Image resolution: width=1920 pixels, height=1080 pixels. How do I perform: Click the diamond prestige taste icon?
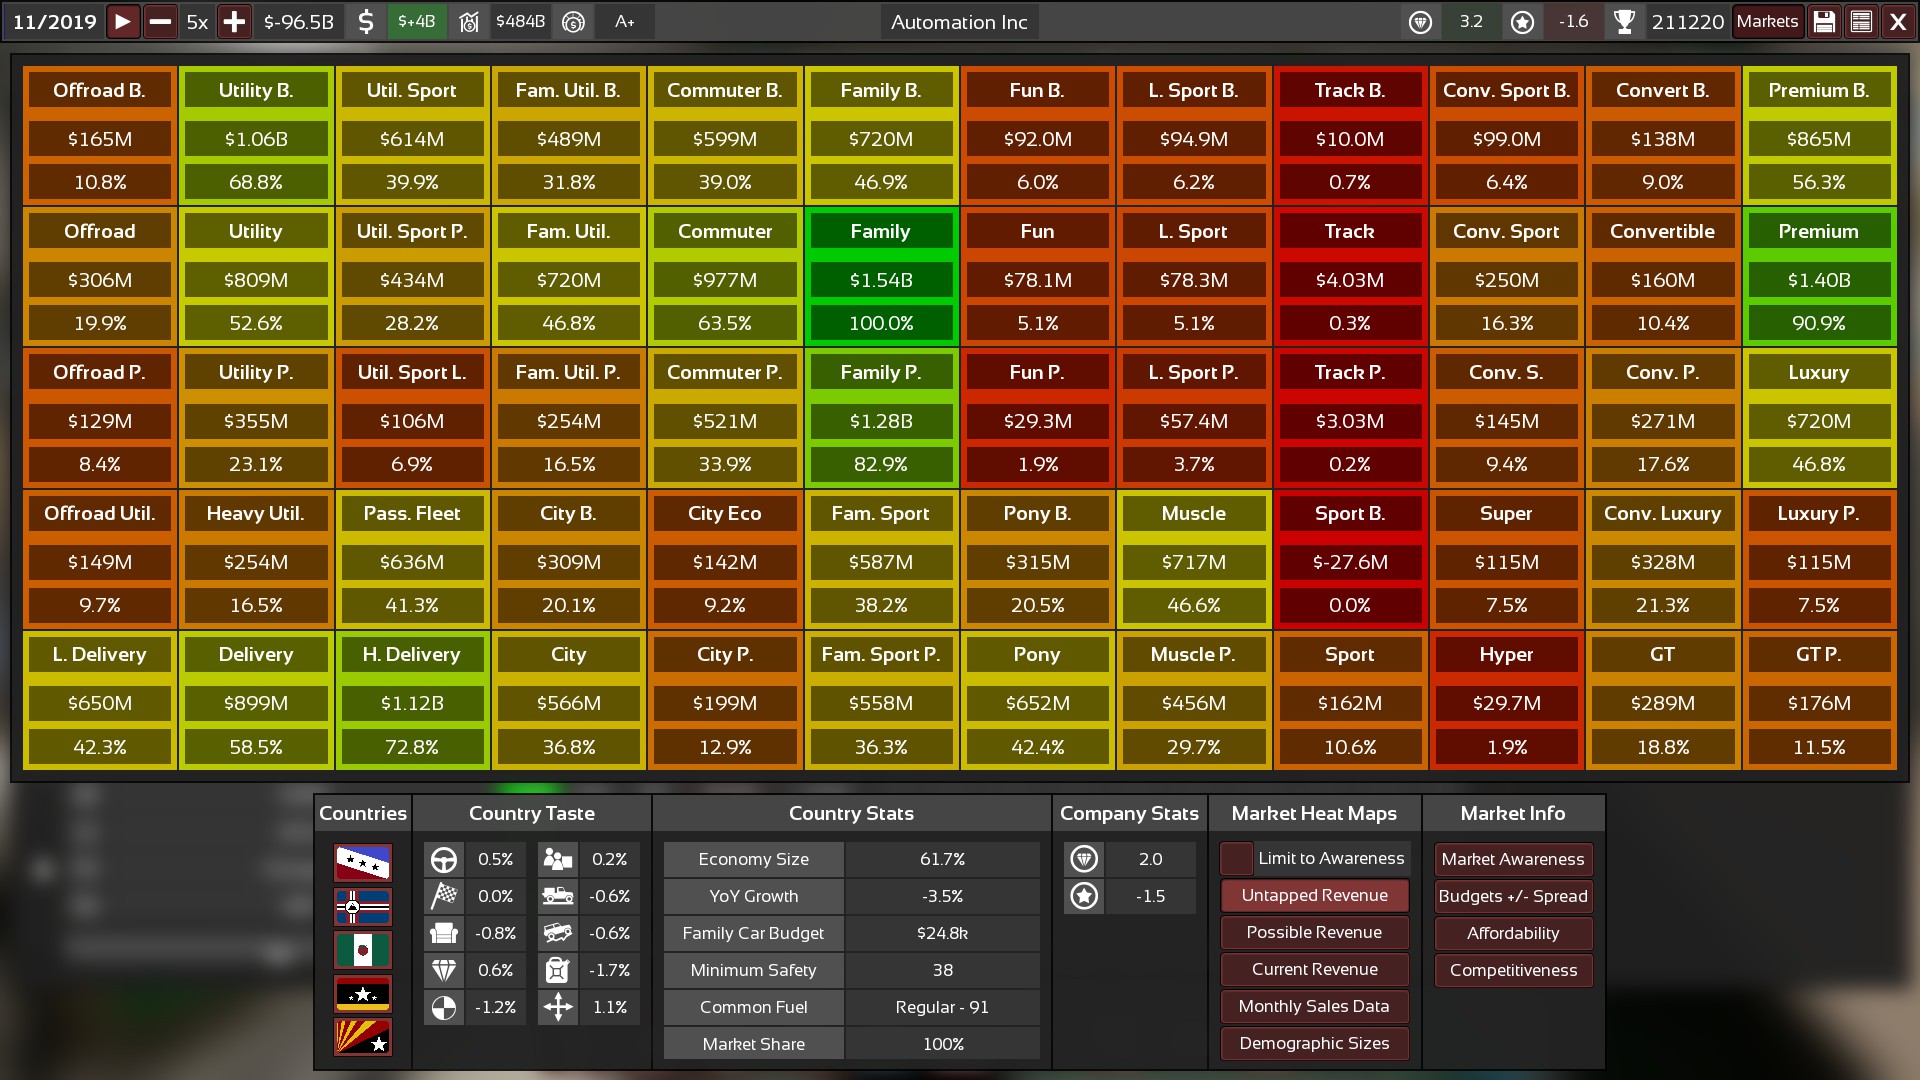444,971
